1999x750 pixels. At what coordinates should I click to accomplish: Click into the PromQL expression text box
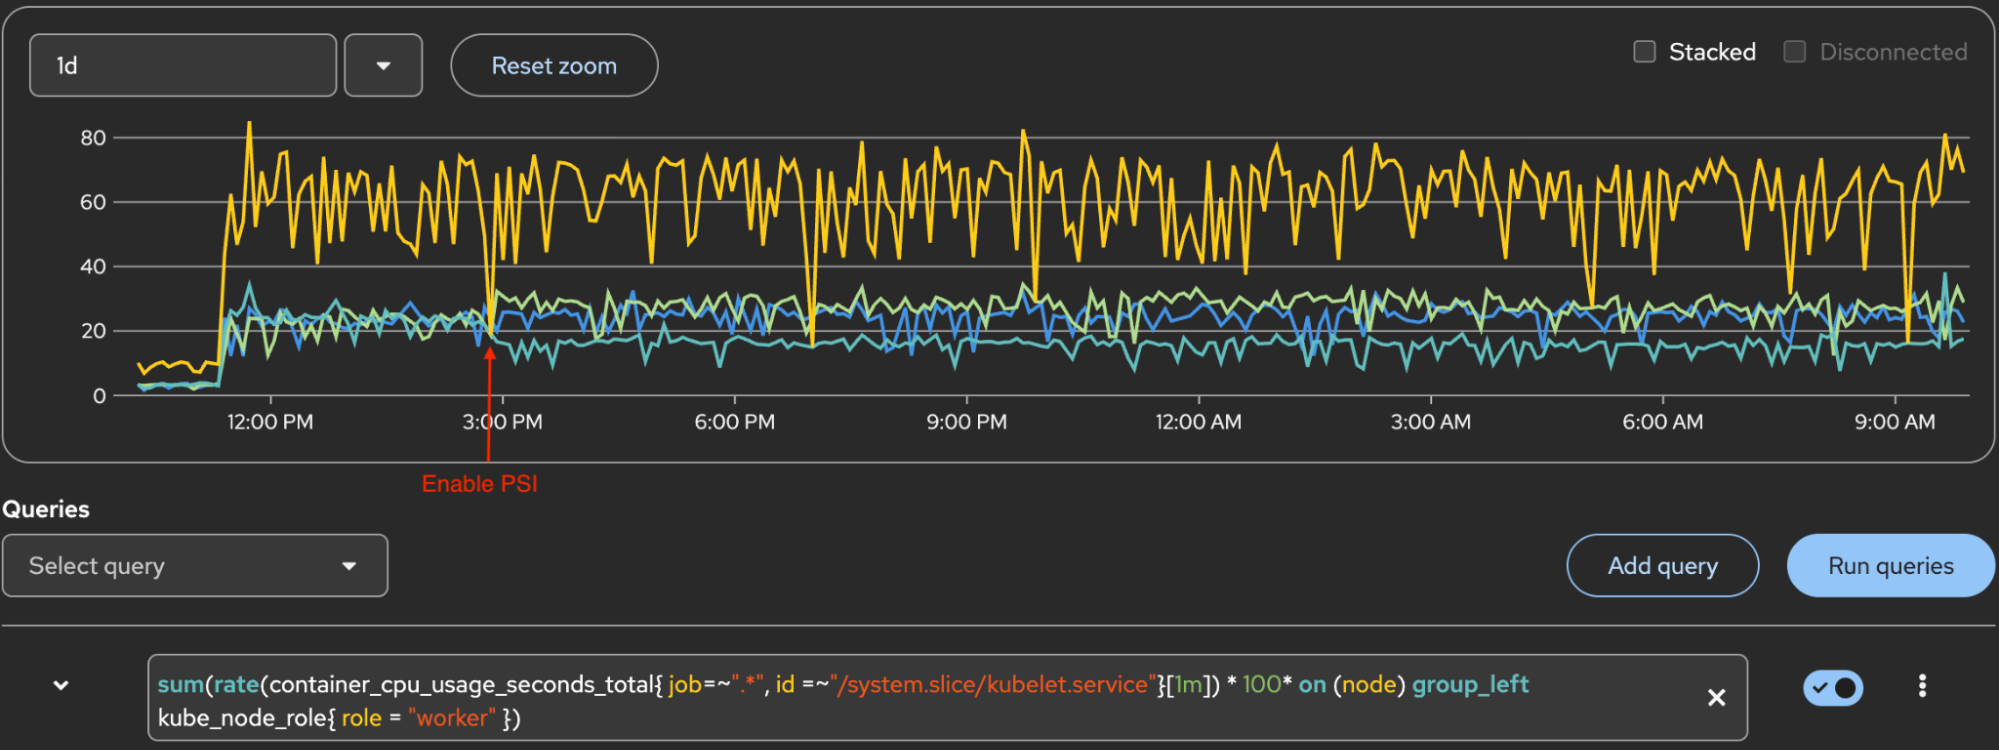pos(900,700)
